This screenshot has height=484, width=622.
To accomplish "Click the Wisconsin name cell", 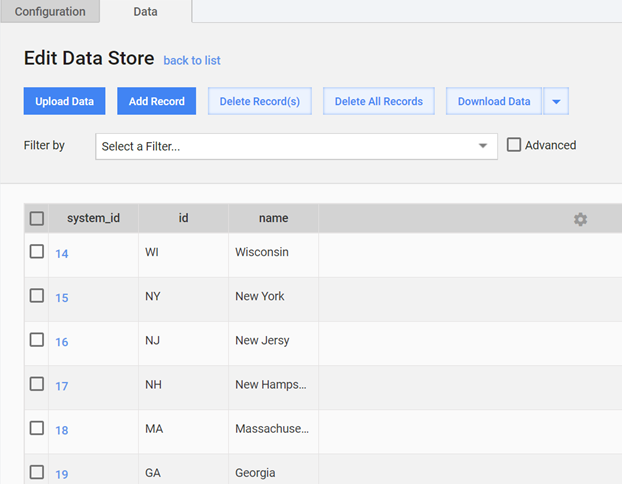I will click(273, 255).
